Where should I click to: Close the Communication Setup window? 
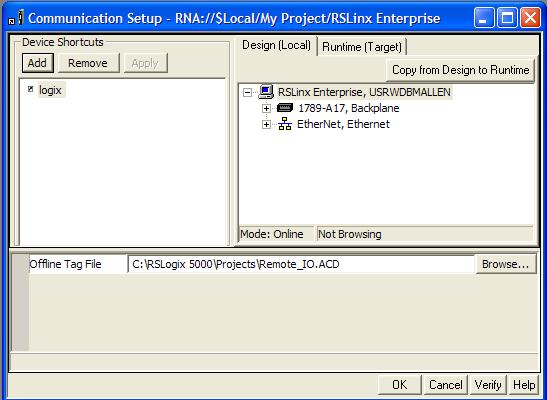pos(530,18)
